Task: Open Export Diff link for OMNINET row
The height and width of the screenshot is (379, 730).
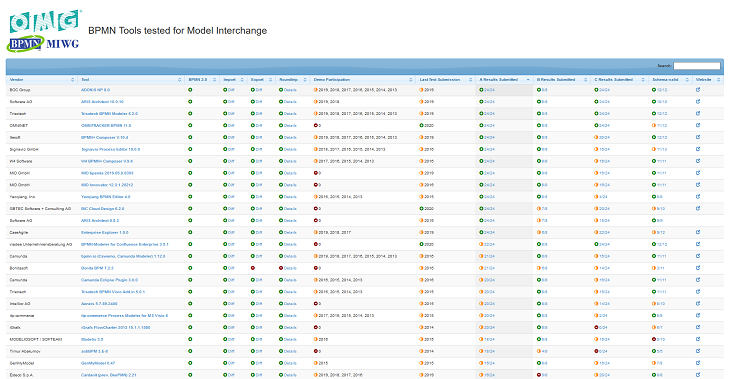Action: tap(259, 125)
